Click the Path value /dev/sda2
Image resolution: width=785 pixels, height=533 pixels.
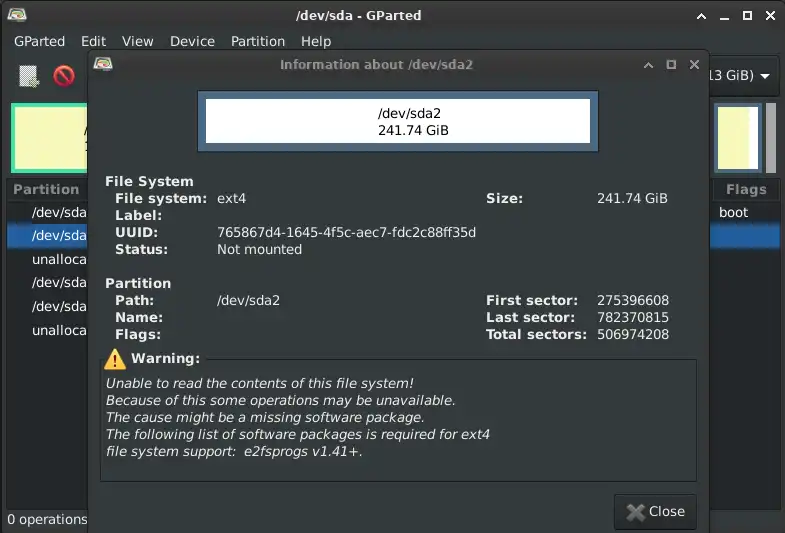(x=248, y=300)
